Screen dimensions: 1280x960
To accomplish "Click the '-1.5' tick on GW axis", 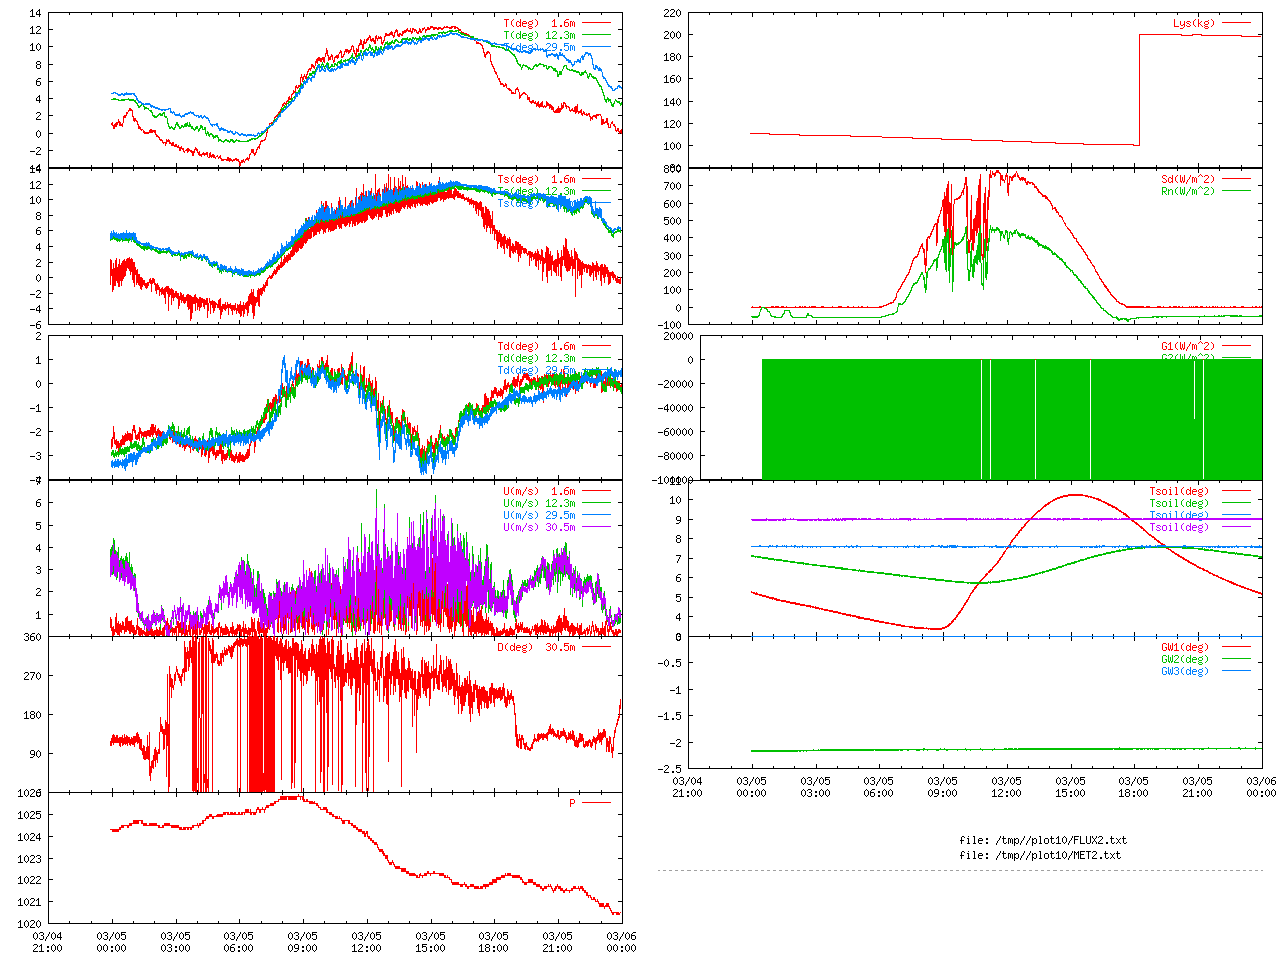I will [669, 716].
